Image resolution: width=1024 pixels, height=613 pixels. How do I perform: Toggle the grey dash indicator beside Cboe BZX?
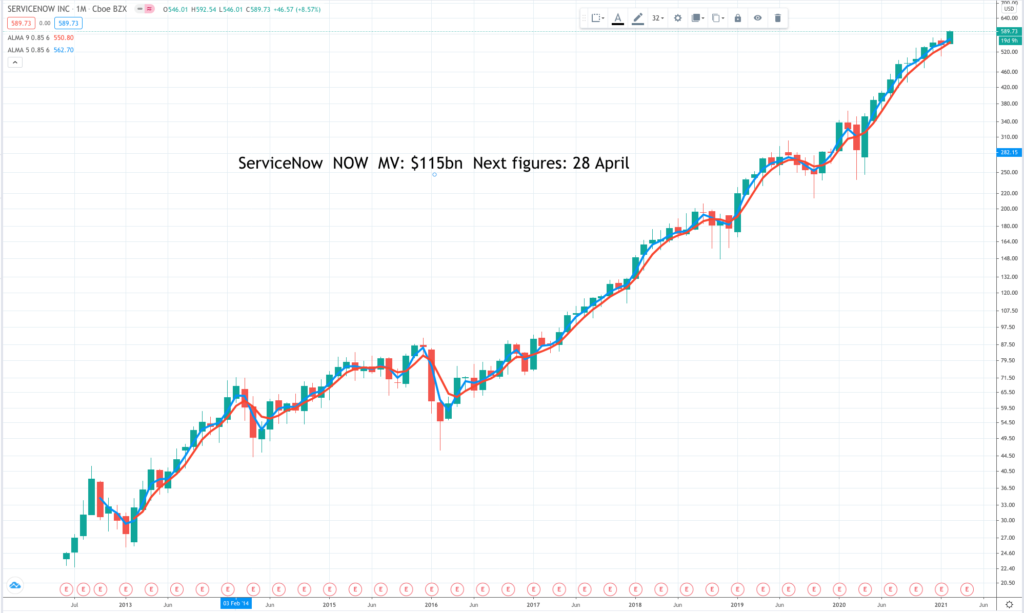point(140,9)
